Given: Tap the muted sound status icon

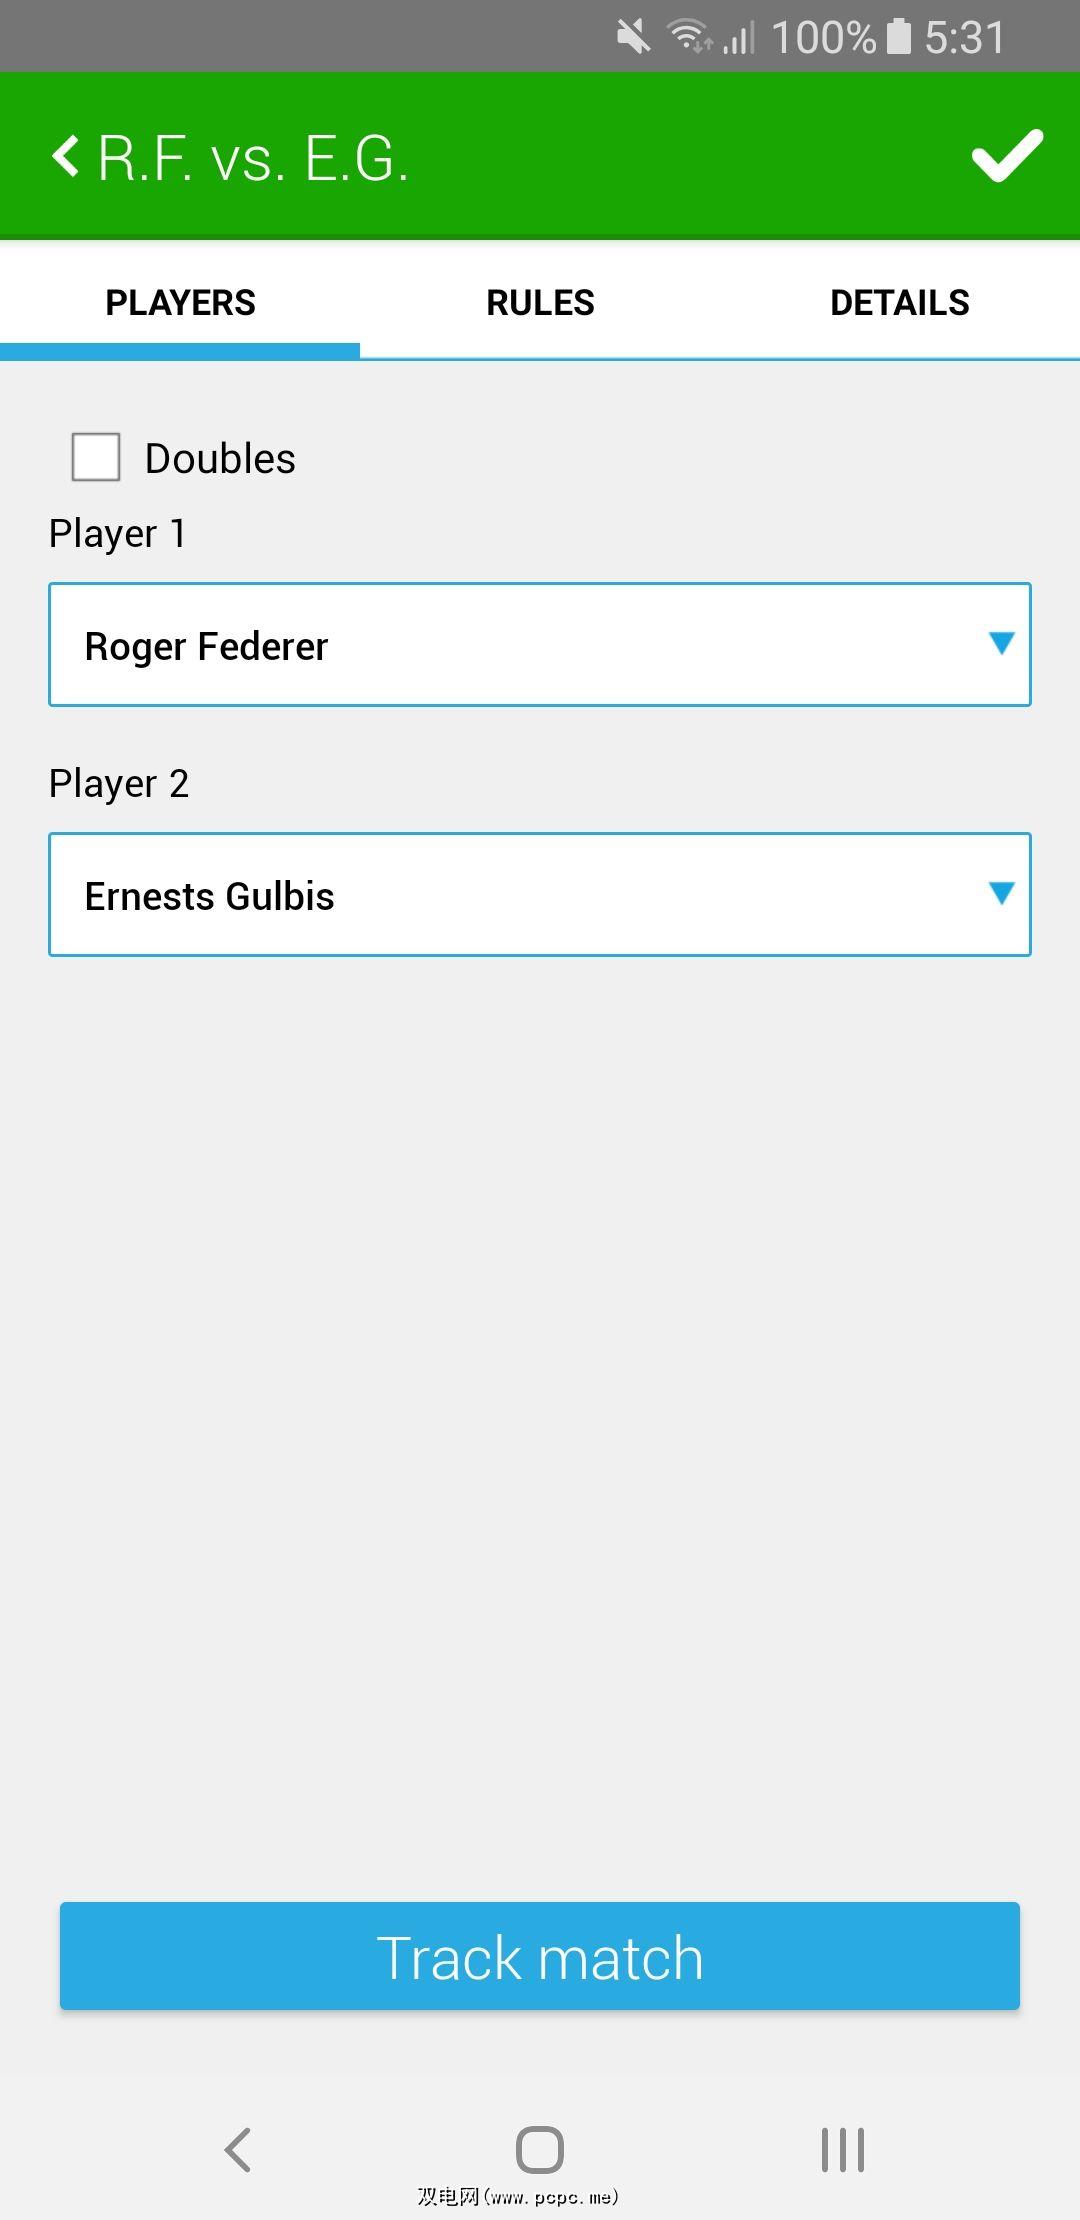Looking at the screenshot, I should click(633, 38).
